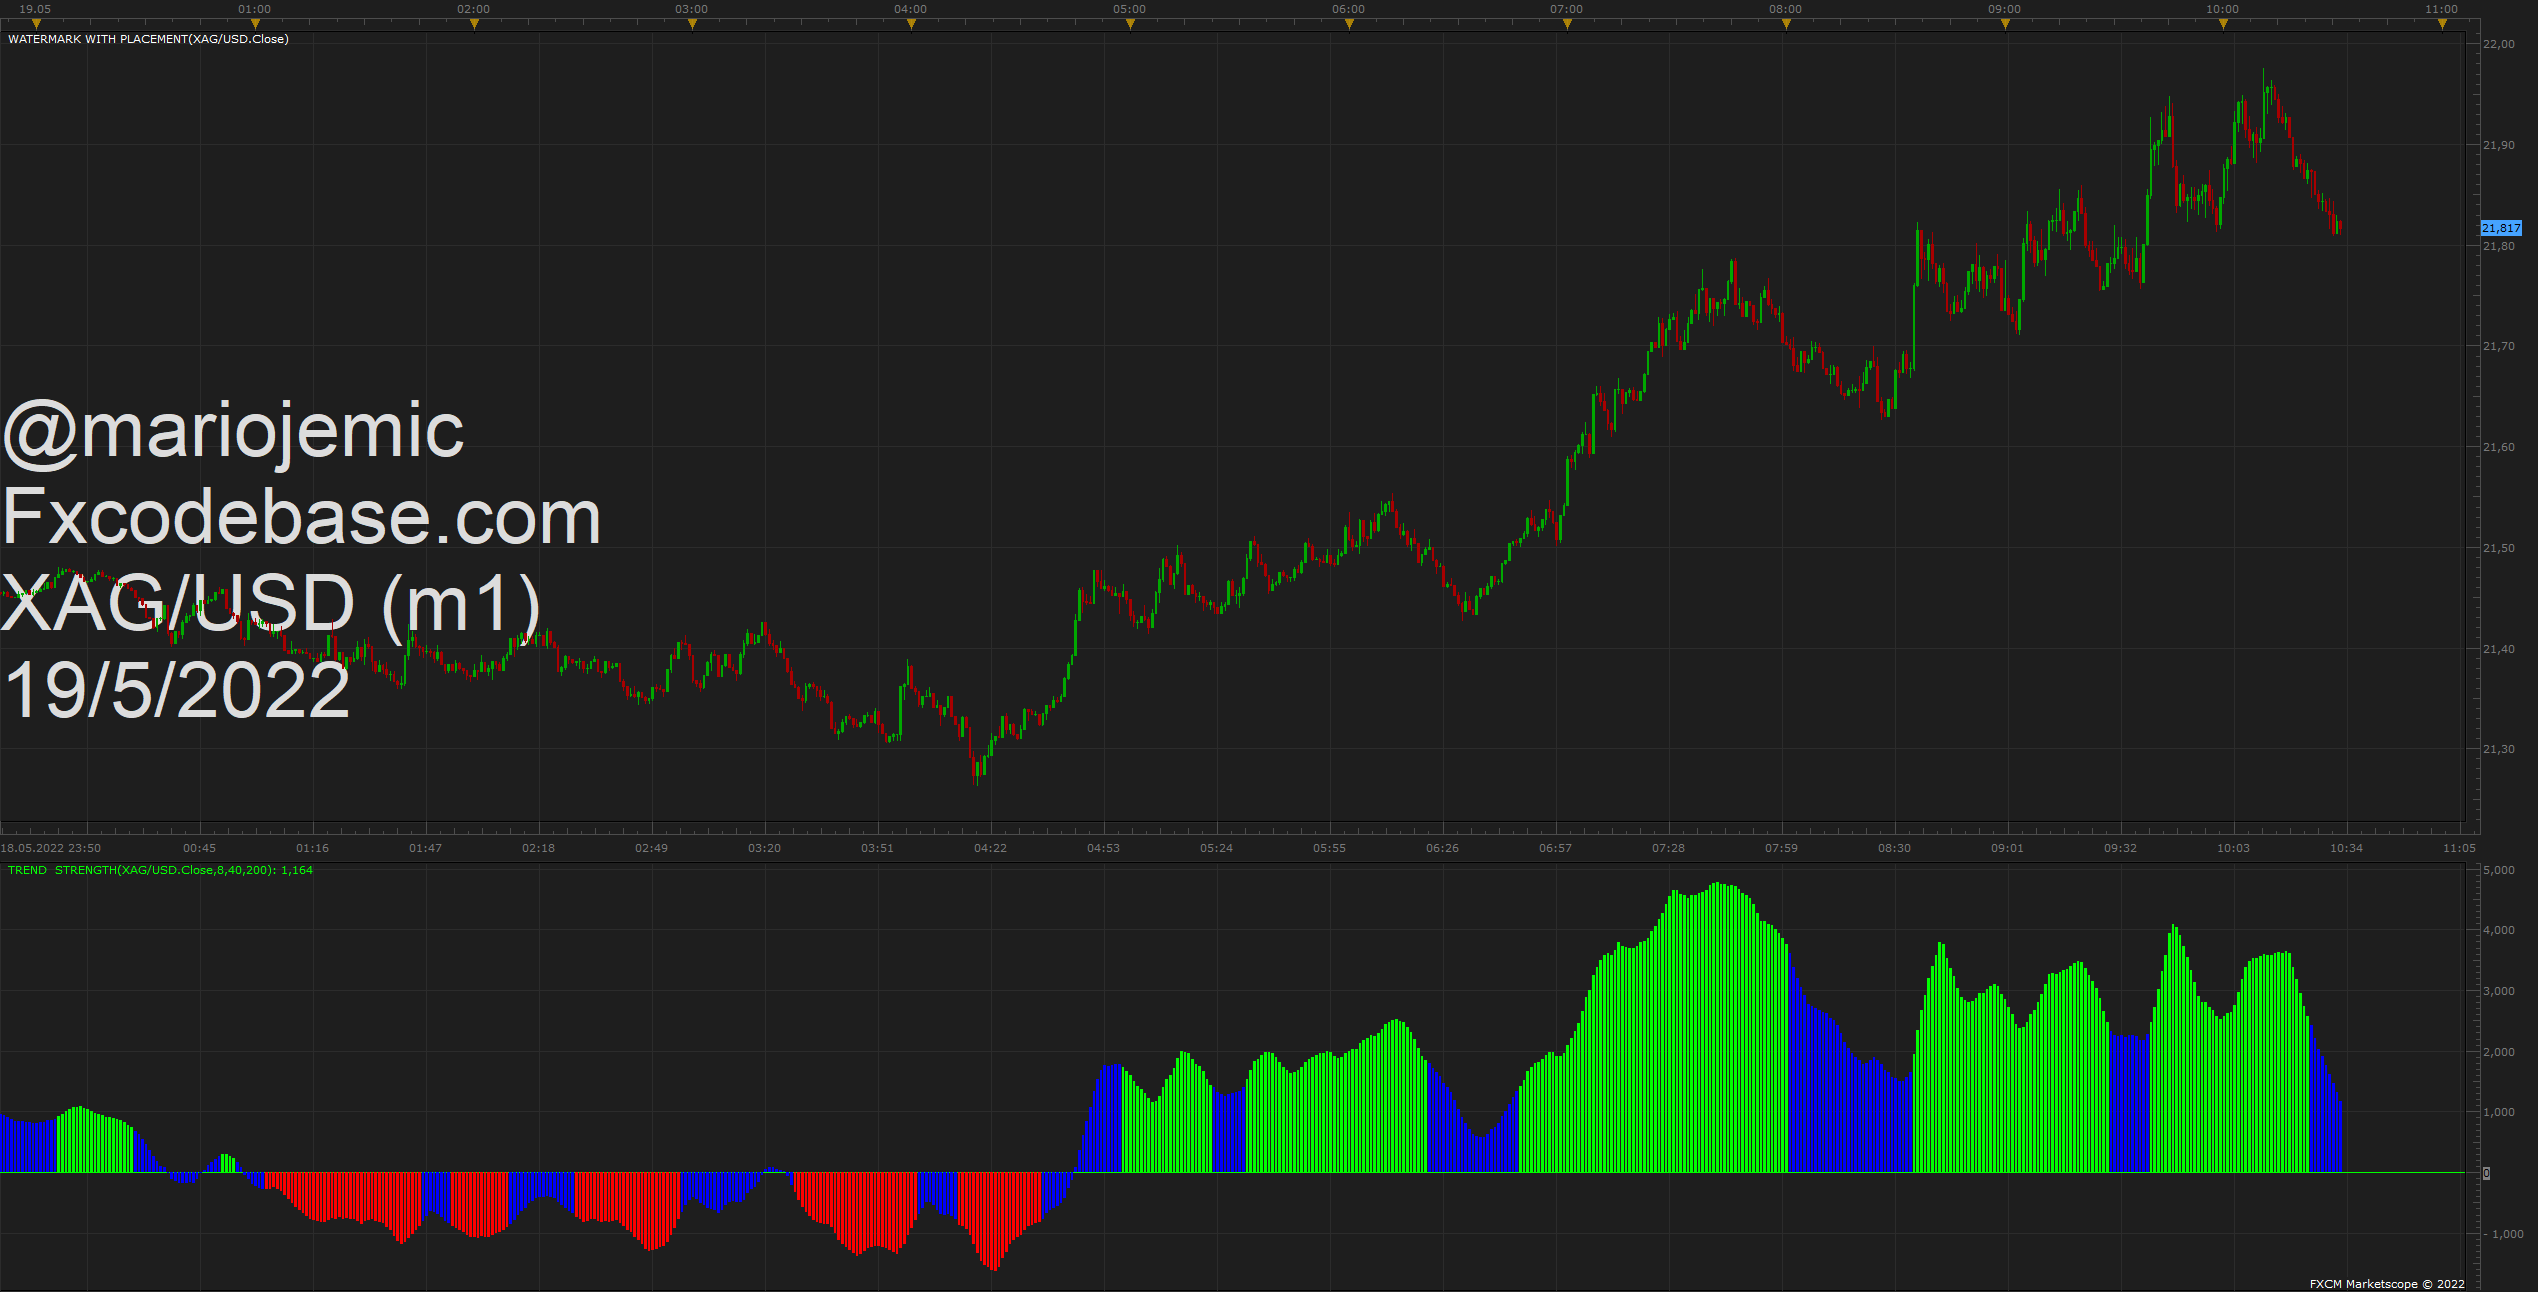
Task: Click the 4,000 oscillator scale label
Action: pyautogui.click(x=2499, y=930)
